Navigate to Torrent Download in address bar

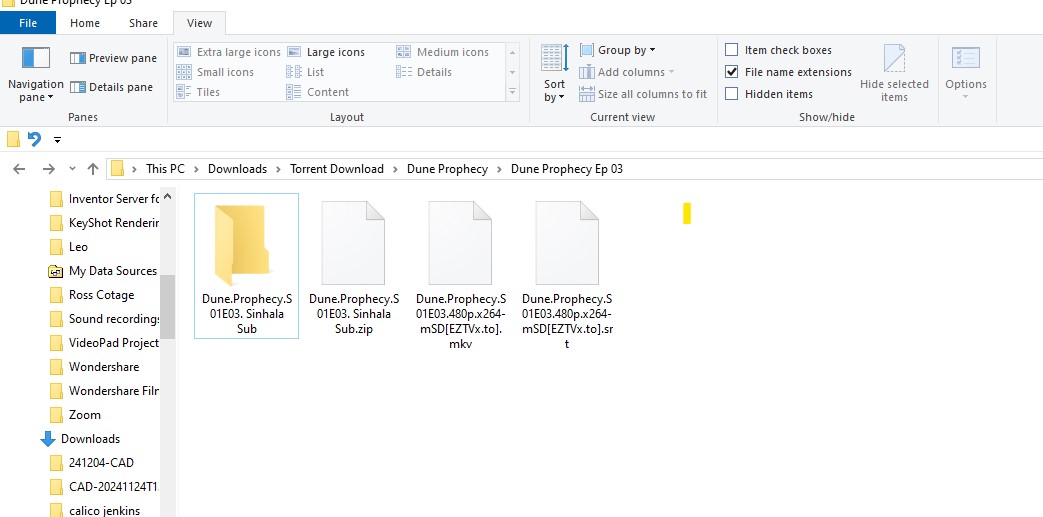point(337,169)
